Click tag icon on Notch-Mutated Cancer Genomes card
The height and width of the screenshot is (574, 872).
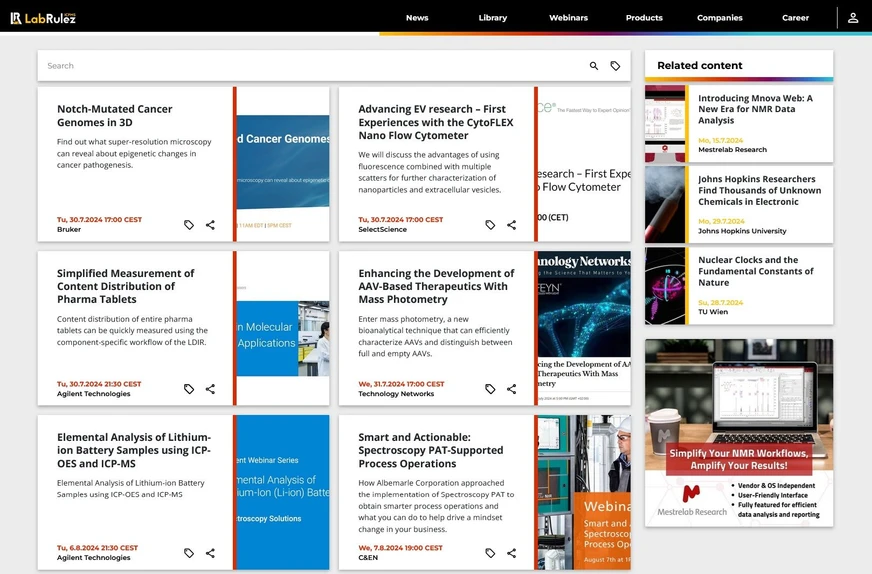[189, 225]
